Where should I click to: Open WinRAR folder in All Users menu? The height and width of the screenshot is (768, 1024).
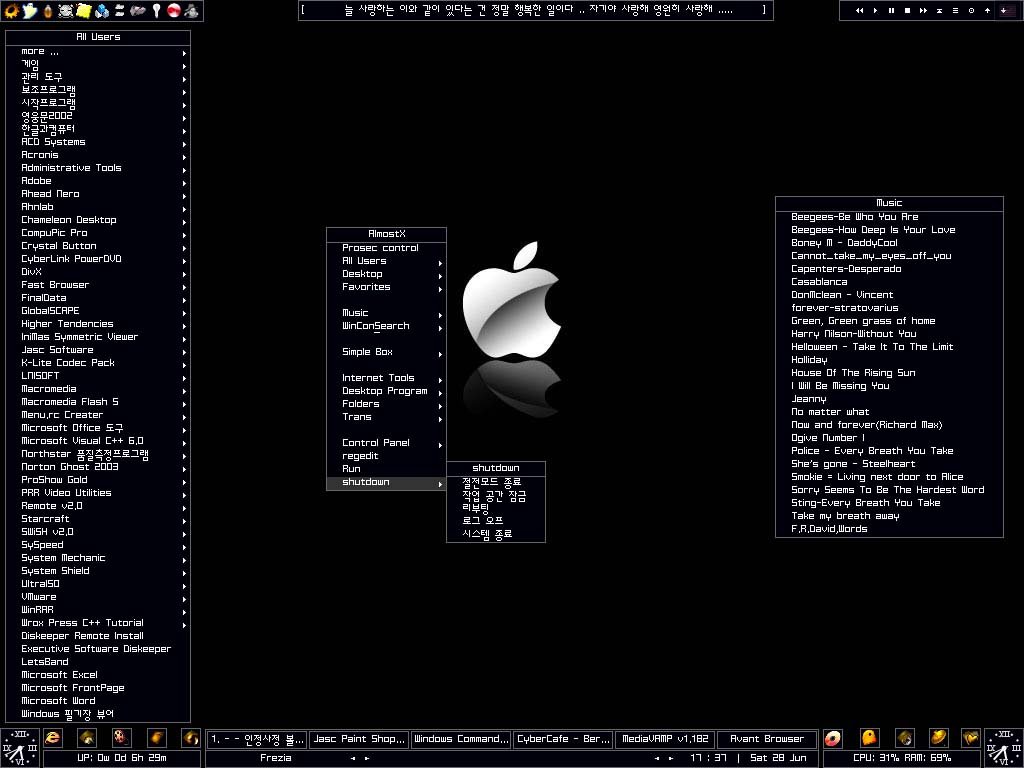coord(98,610)
